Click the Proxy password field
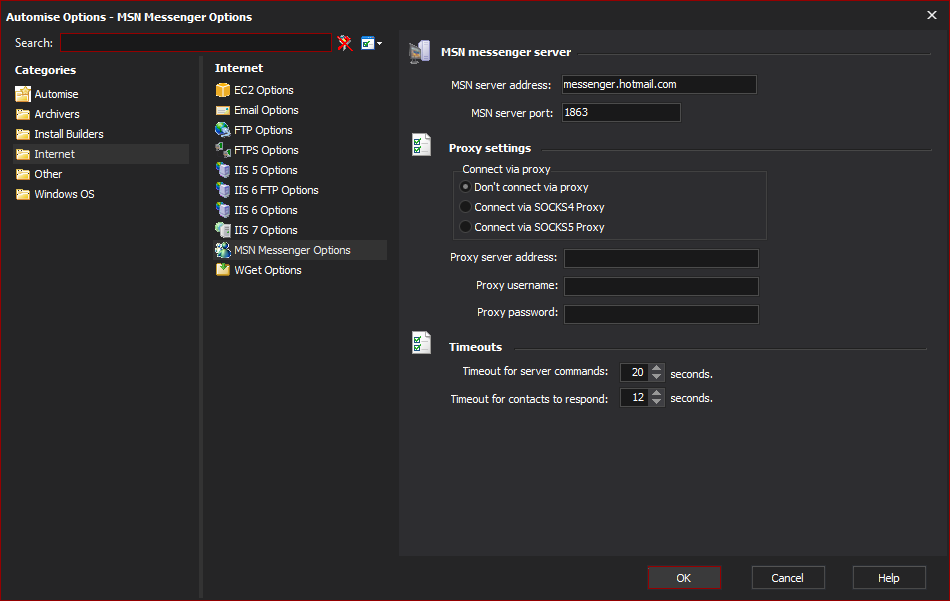This screenshot has height=601, width=950. point(661,314)
